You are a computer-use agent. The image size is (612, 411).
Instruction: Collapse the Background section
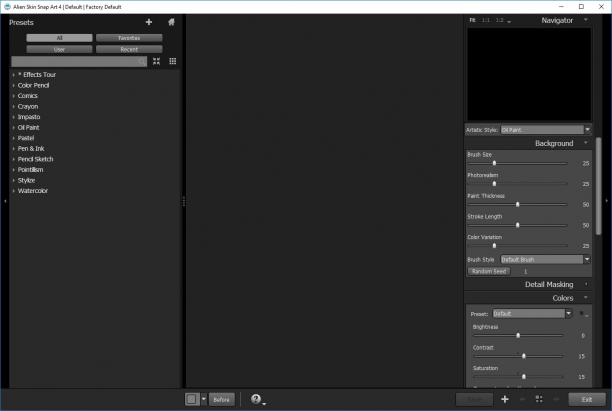(x=585, y=143)
